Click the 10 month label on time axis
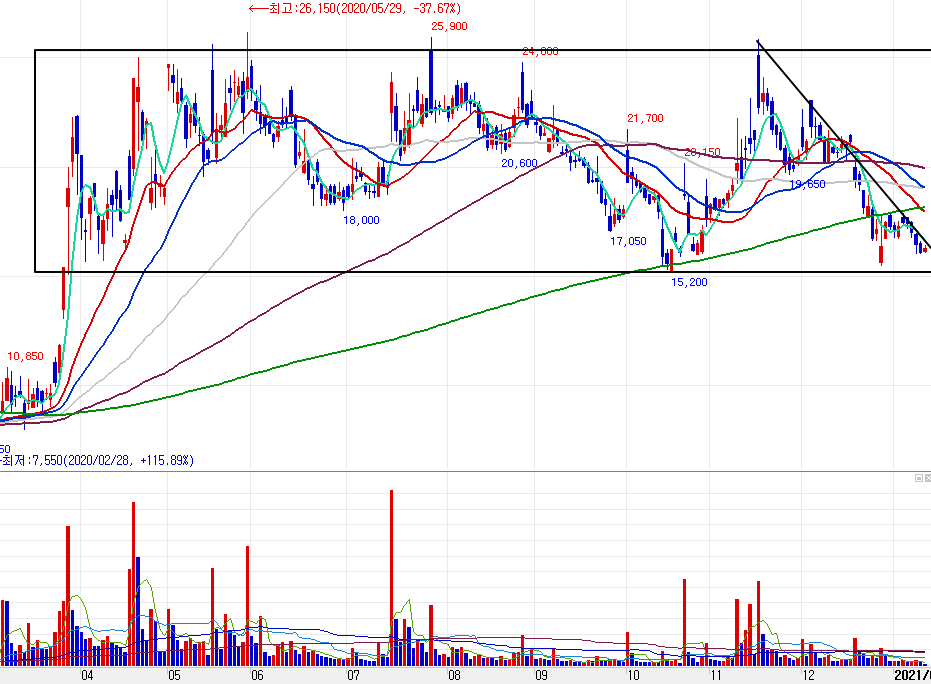The height and width of the screenshot is (684, 931). 634,675
